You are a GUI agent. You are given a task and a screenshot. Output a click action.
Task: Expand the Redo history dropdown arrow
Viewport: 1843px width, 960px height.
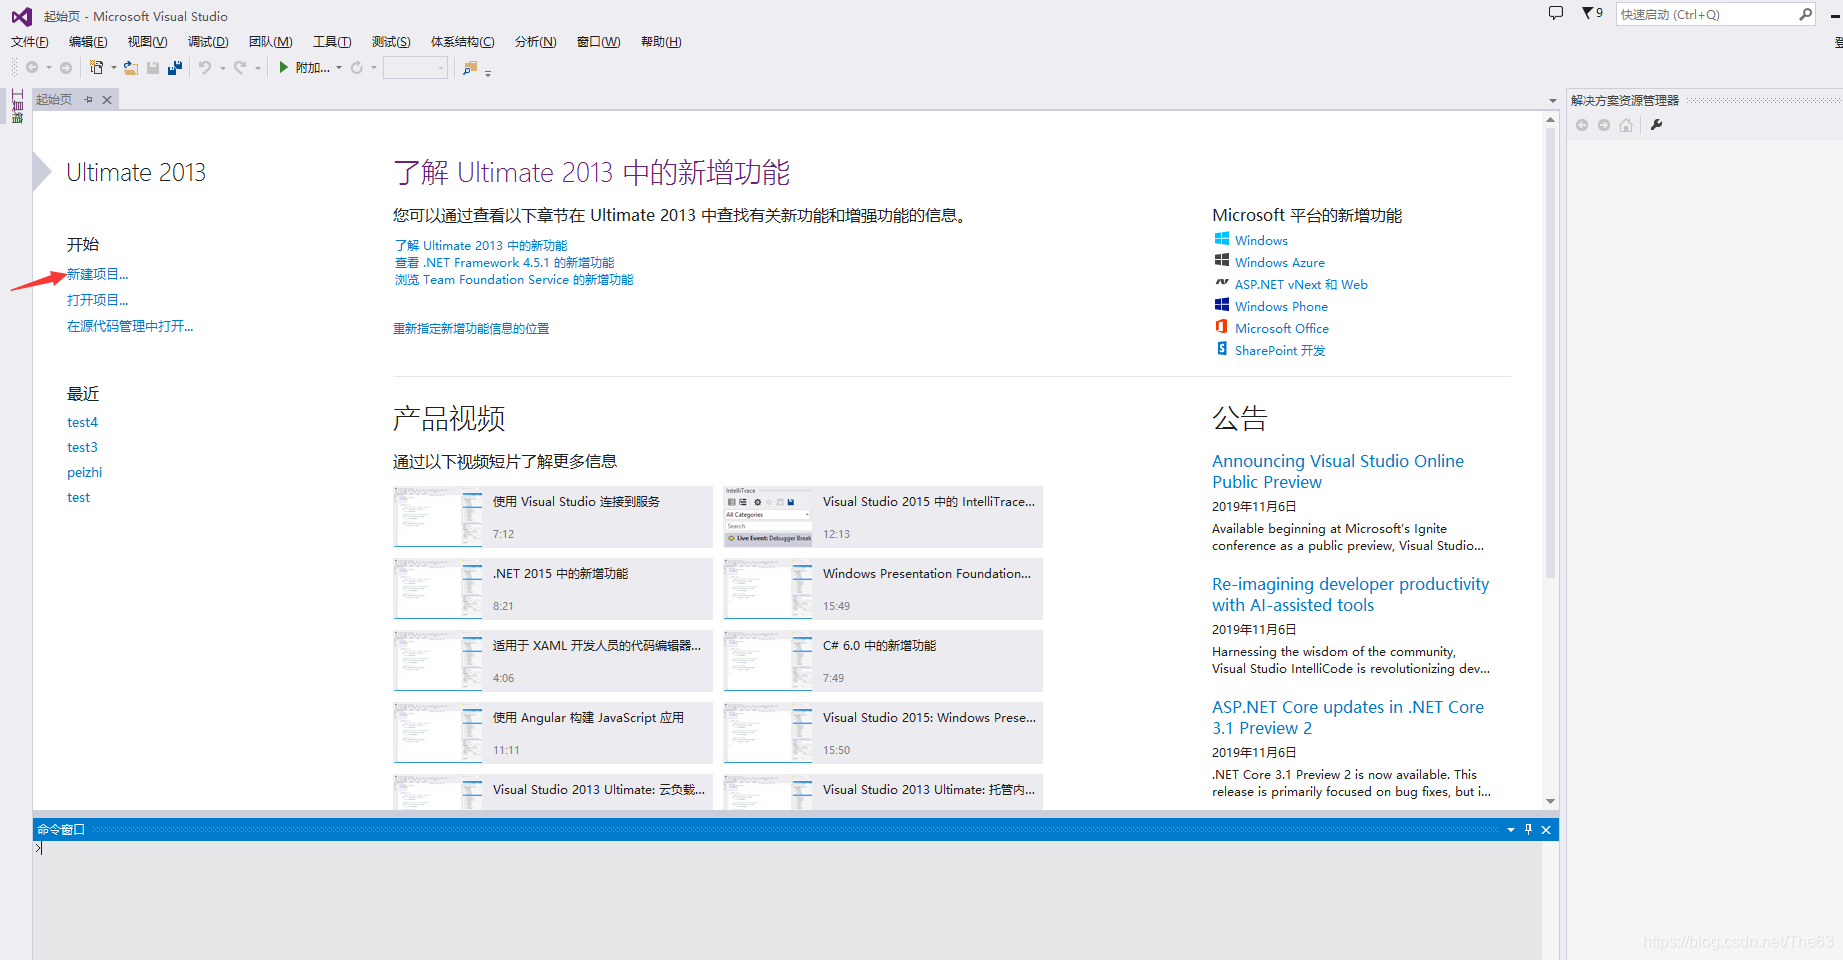click(x=257, y=68)
